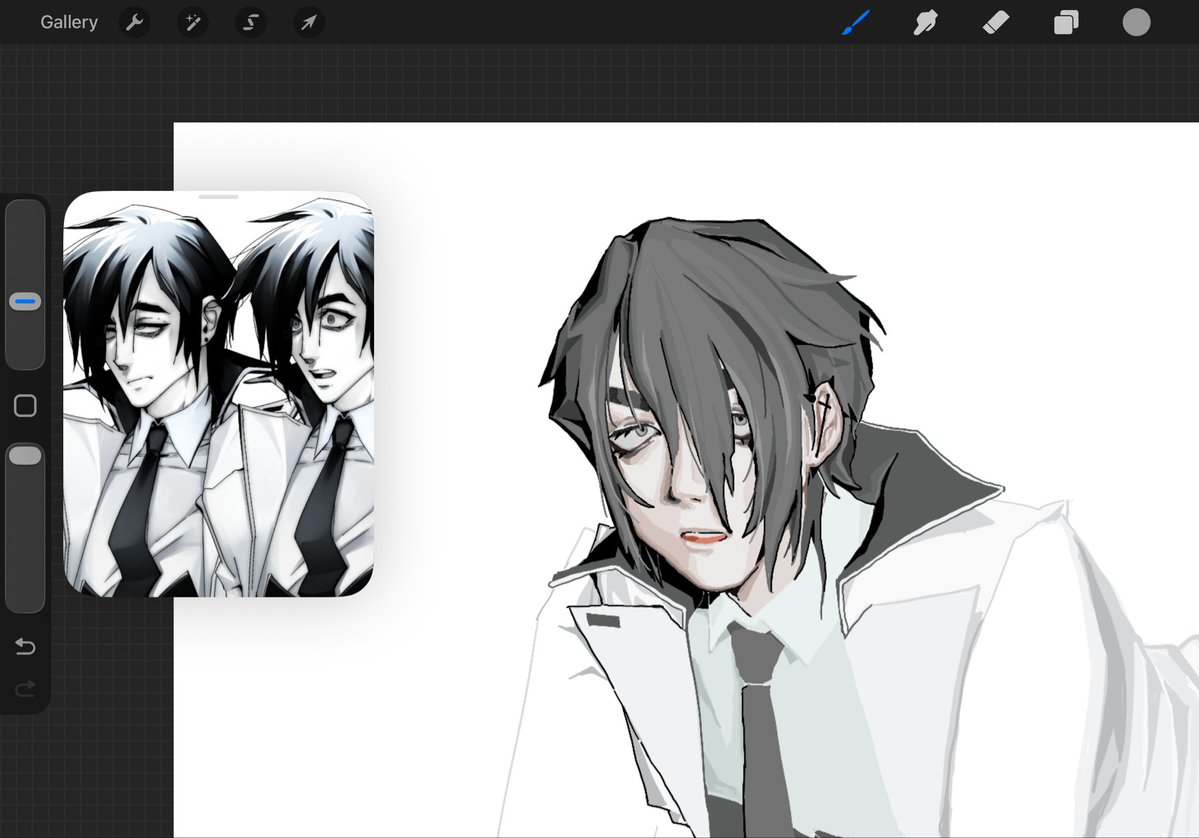This screenshot has height=838, width=1199.
Task: Select the Brush tool
Action: [x=856, y=22]
